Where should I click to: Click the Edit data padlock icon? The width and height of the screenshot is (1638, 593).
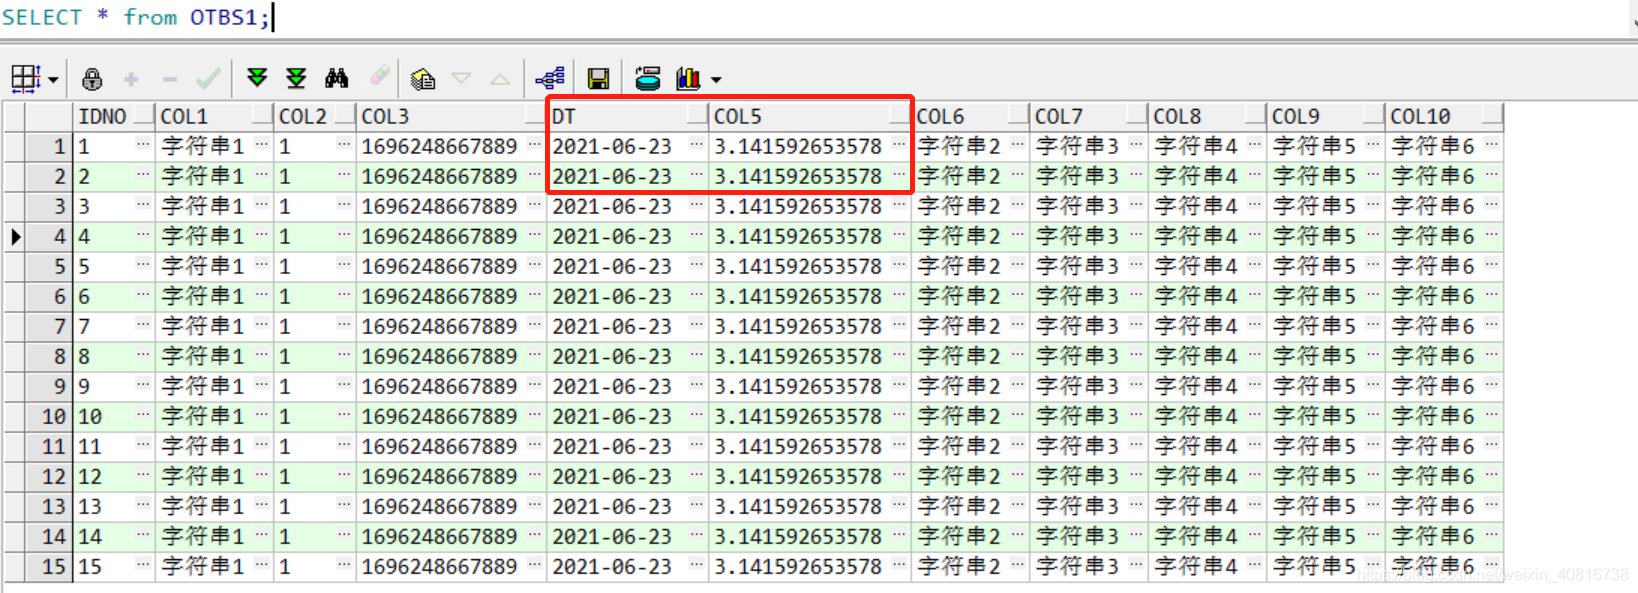[92, 79]
